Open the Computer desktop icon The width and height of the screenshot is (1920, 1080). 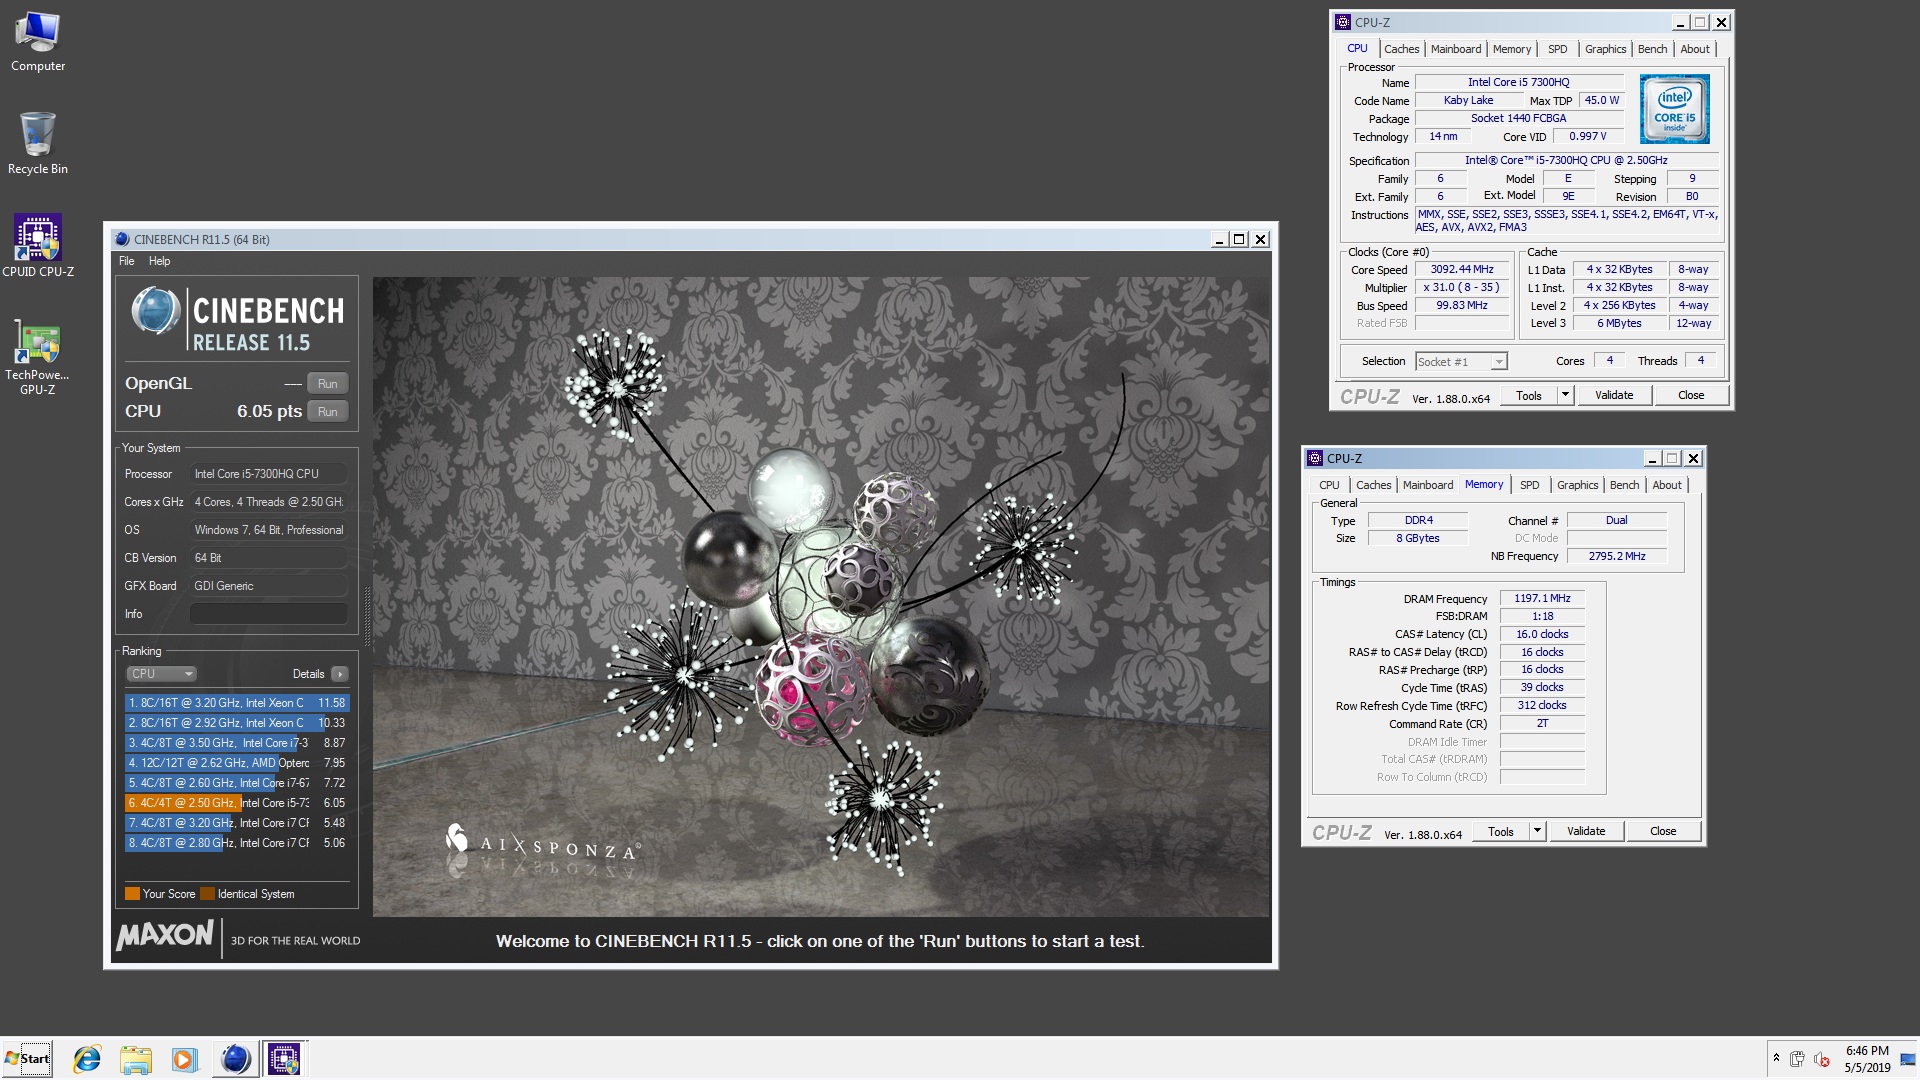click(x=38, y=42)
